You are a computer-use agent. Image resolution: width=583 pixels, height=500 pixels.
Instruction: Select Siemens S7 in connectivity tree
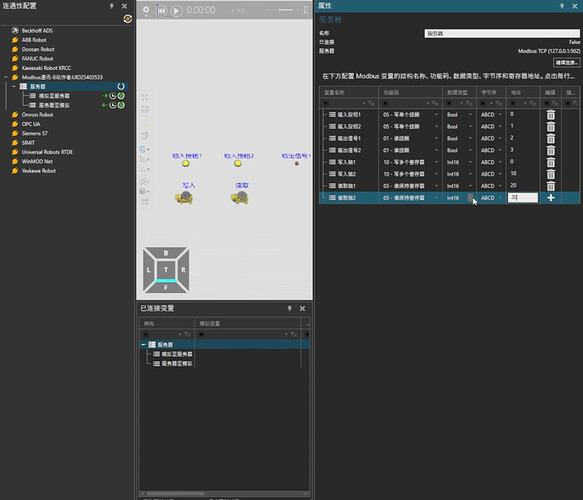tap(35, 133)
